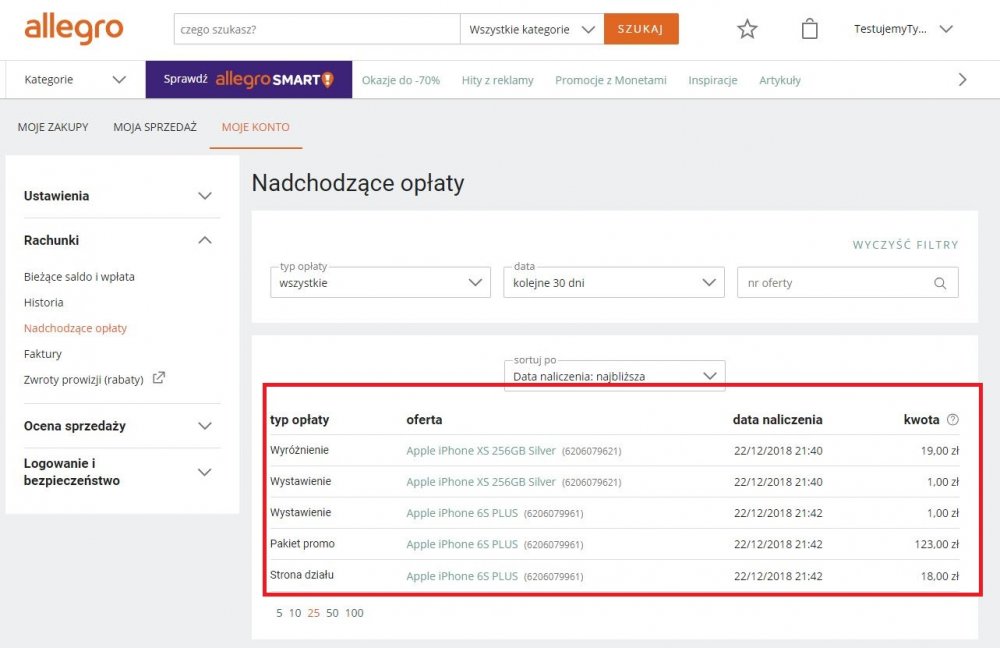
Task: Click the Sprawdź allegro SMART banner
Action: pos(249,80)
